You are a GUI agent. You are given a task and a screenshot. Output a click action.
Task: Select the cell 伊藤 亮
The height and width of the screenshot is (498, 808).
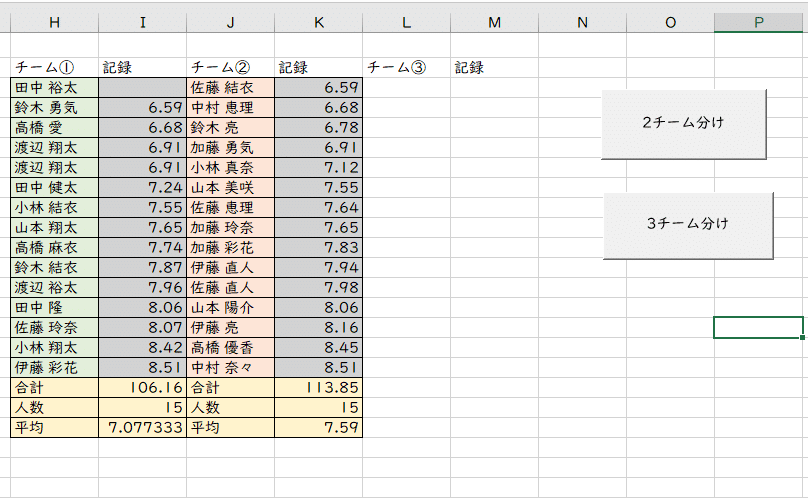[230, 328]
